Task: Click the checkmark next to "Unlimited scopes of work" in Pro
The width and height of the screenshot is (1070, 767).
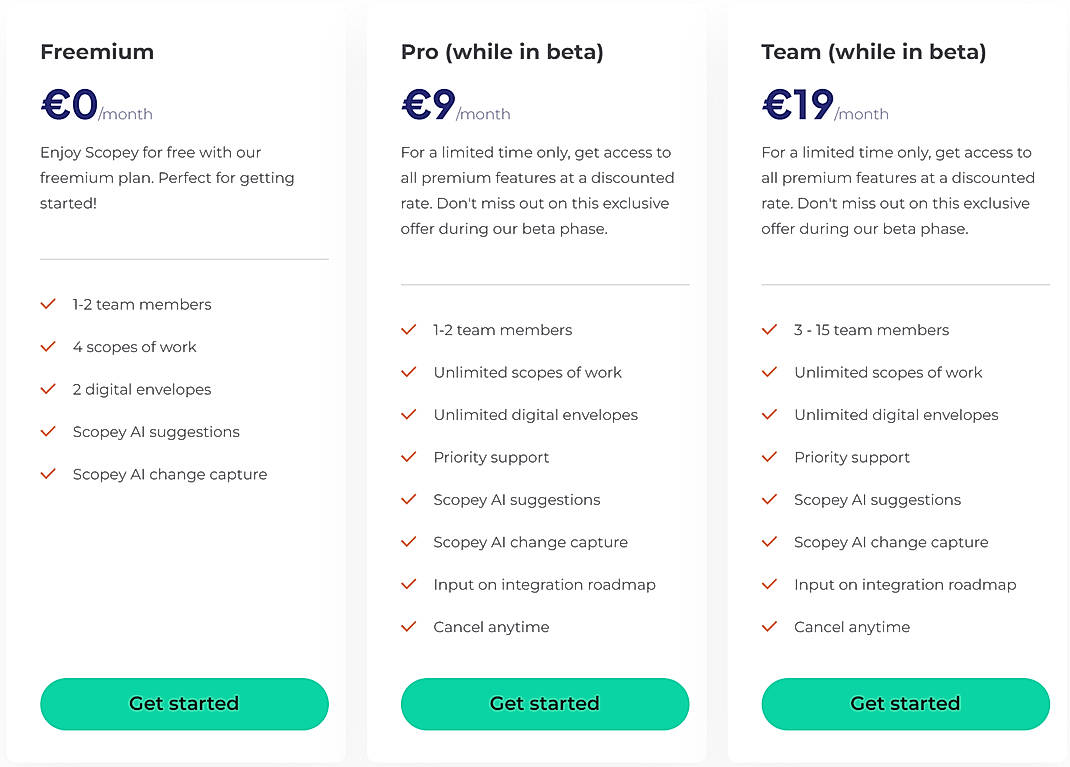Action: [x=408, y=372]
